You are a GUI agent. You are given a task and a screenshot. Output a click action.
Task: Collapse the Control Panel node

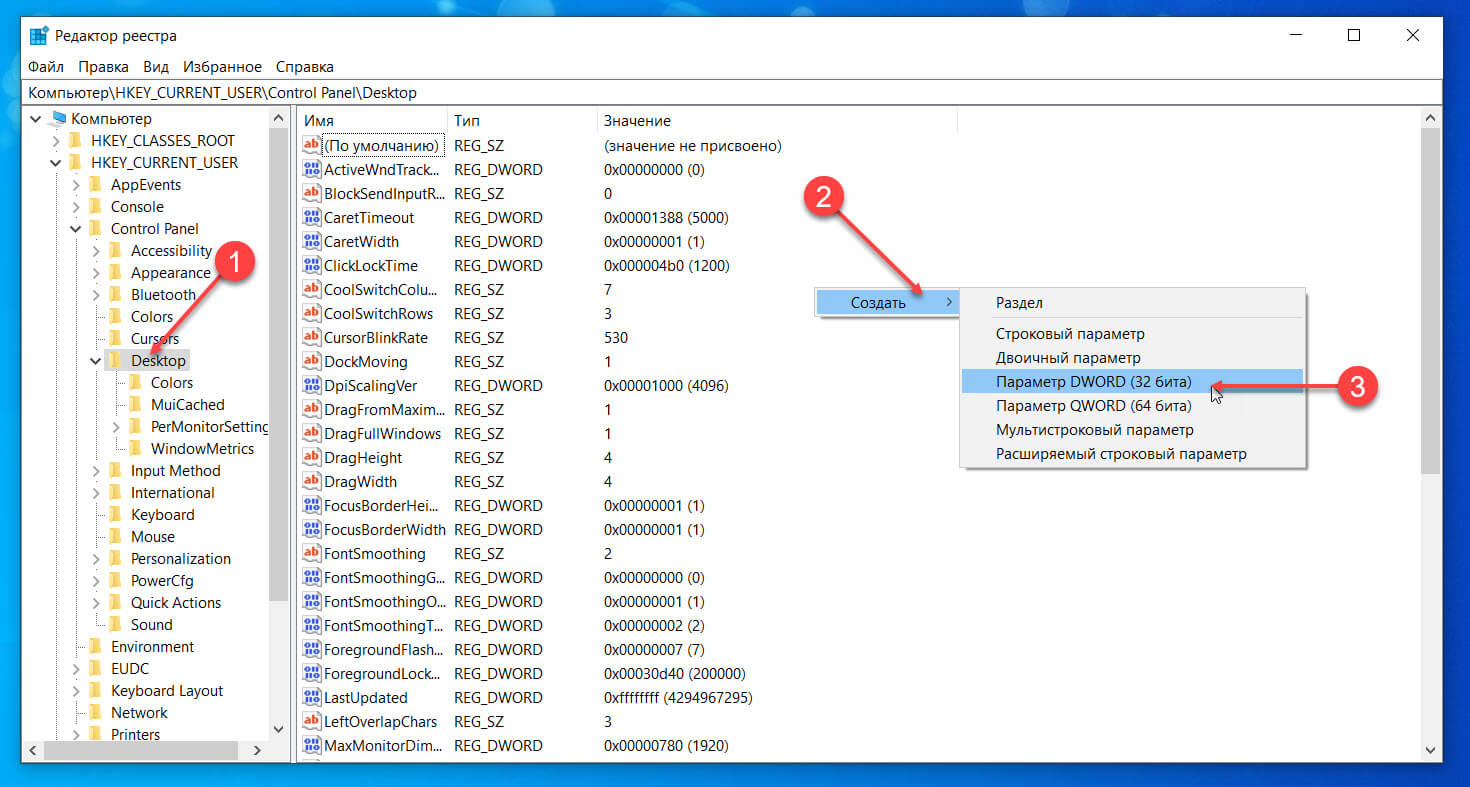click(76, 229)
